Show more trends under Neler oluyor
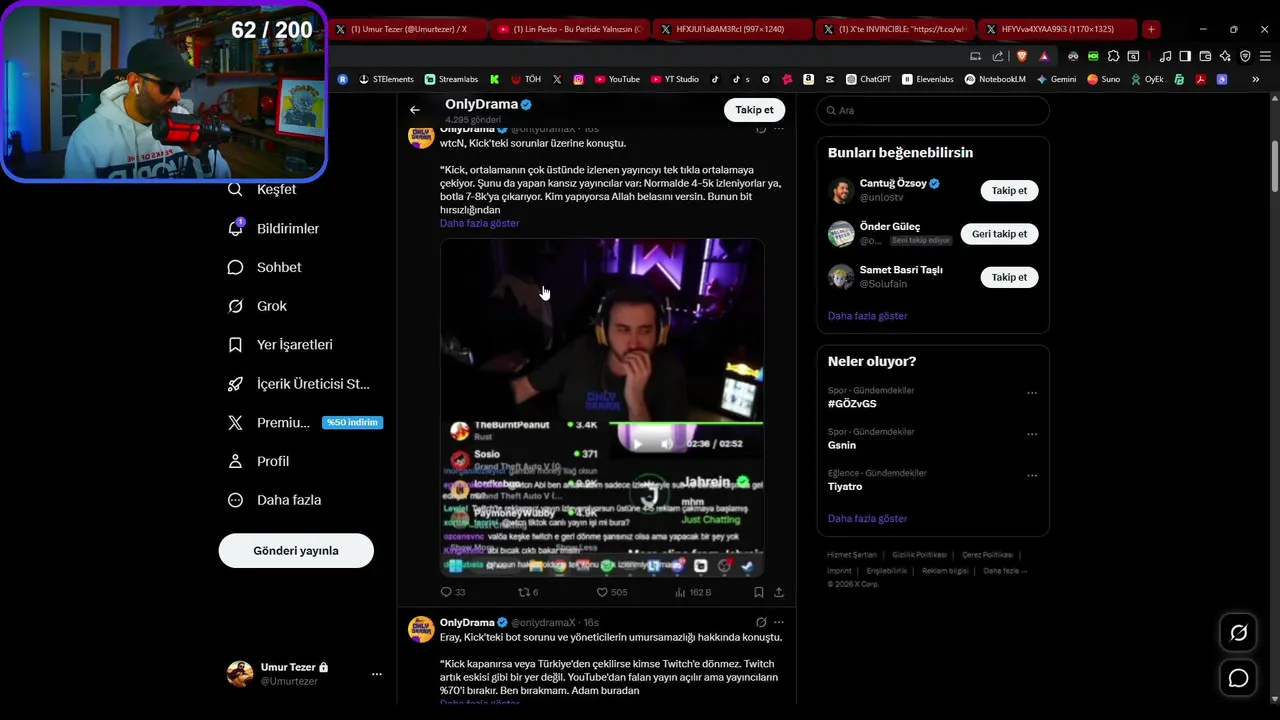The width and height of the screenshot is (1280, 720). click(867, 518)
